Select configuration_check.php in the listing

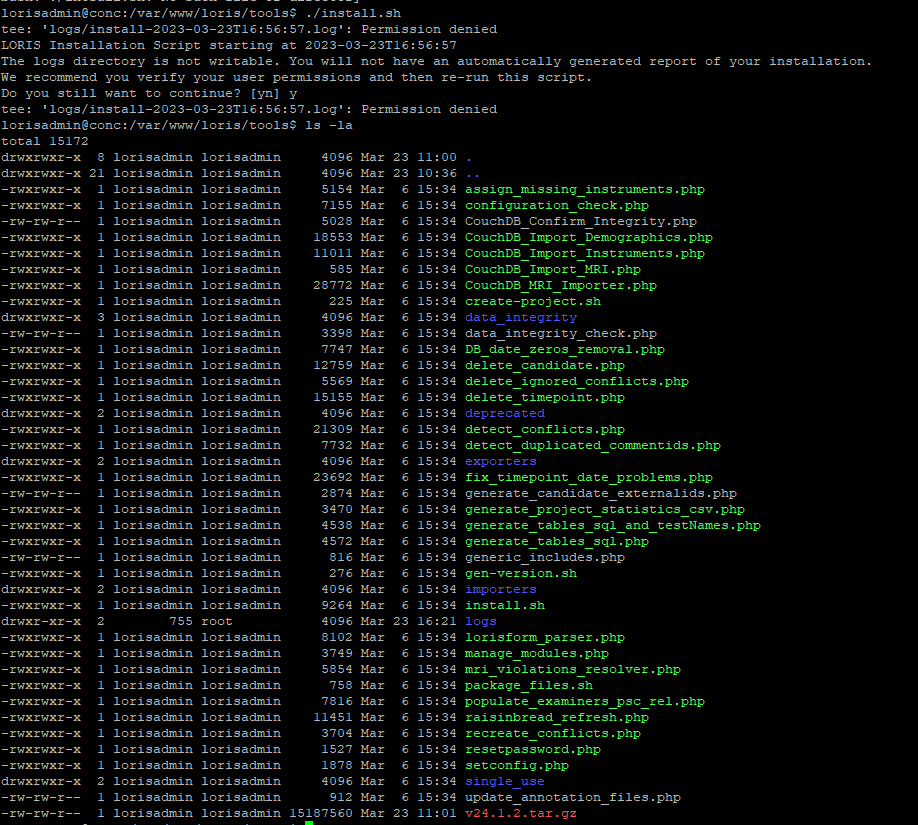tap(557, 206)
